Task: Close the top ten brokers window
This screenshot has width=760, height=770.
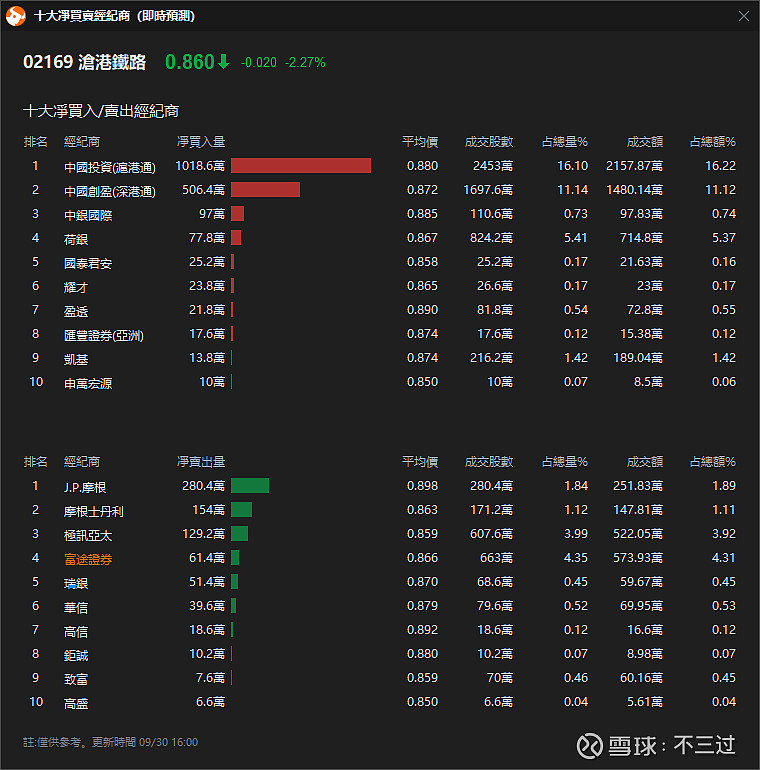Action: (743, 16)
